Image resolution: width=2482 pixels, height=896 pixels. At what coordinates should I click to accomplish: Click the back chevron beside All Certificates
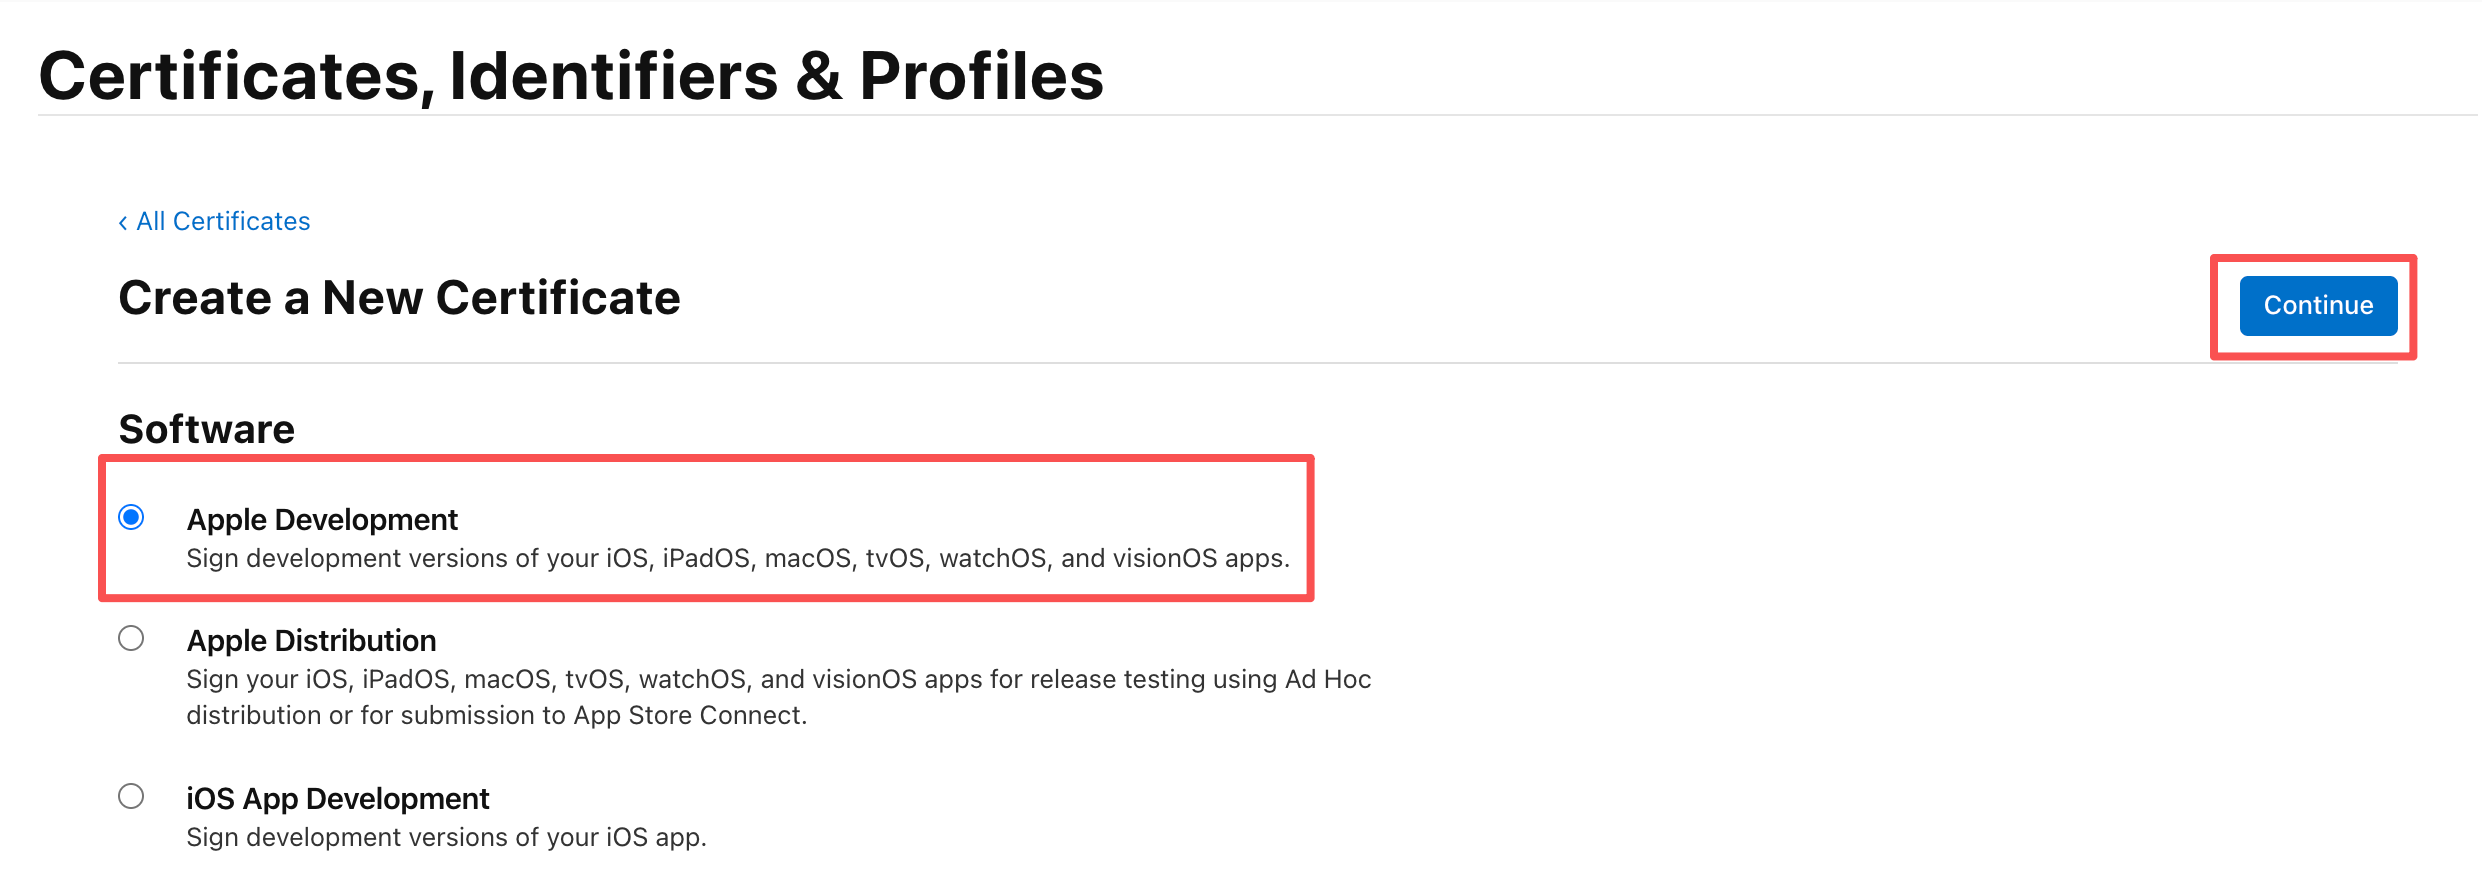pos(123,222)
